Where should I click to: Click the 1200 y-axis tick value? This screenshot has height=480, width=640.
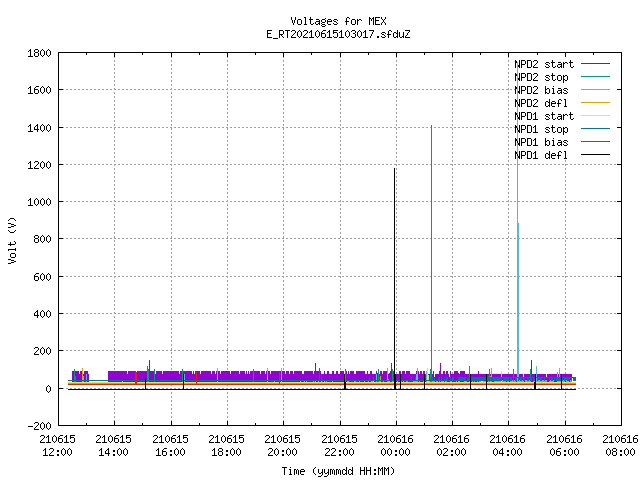tap(39, 165)
